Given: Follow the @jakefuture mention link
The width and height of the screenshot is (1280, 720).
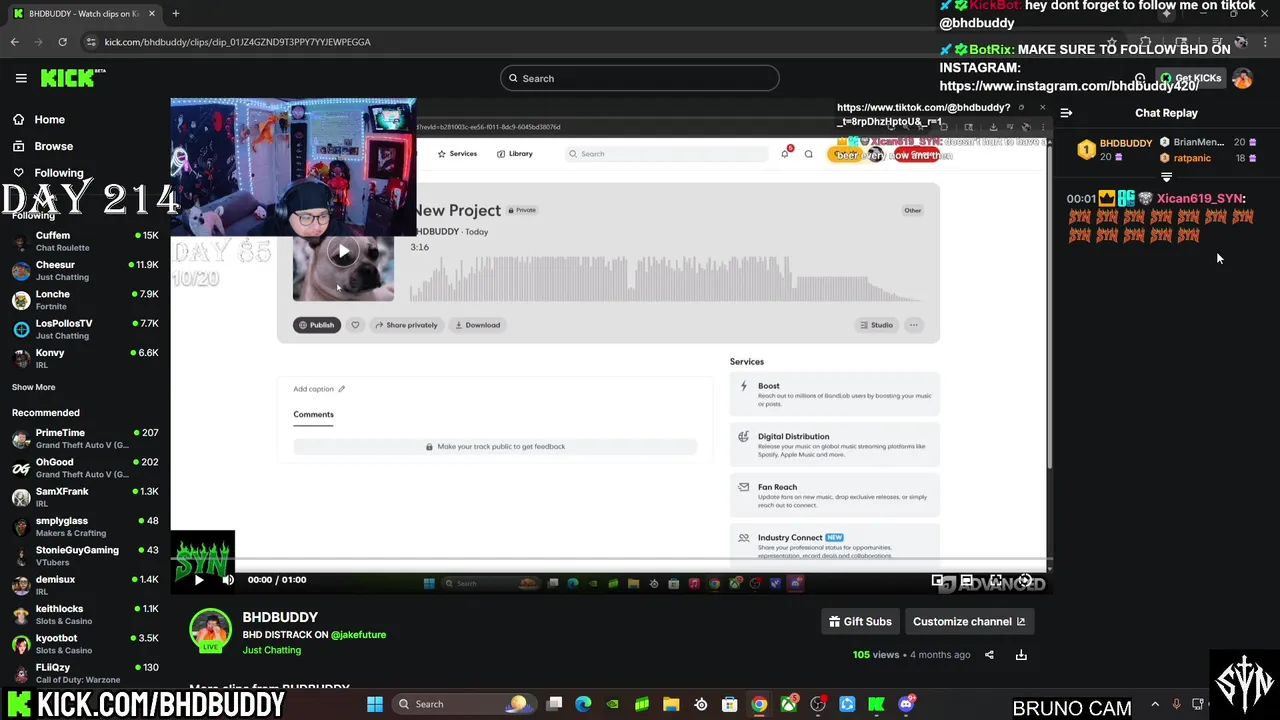Looking at the screenshot, I should 358,635.
